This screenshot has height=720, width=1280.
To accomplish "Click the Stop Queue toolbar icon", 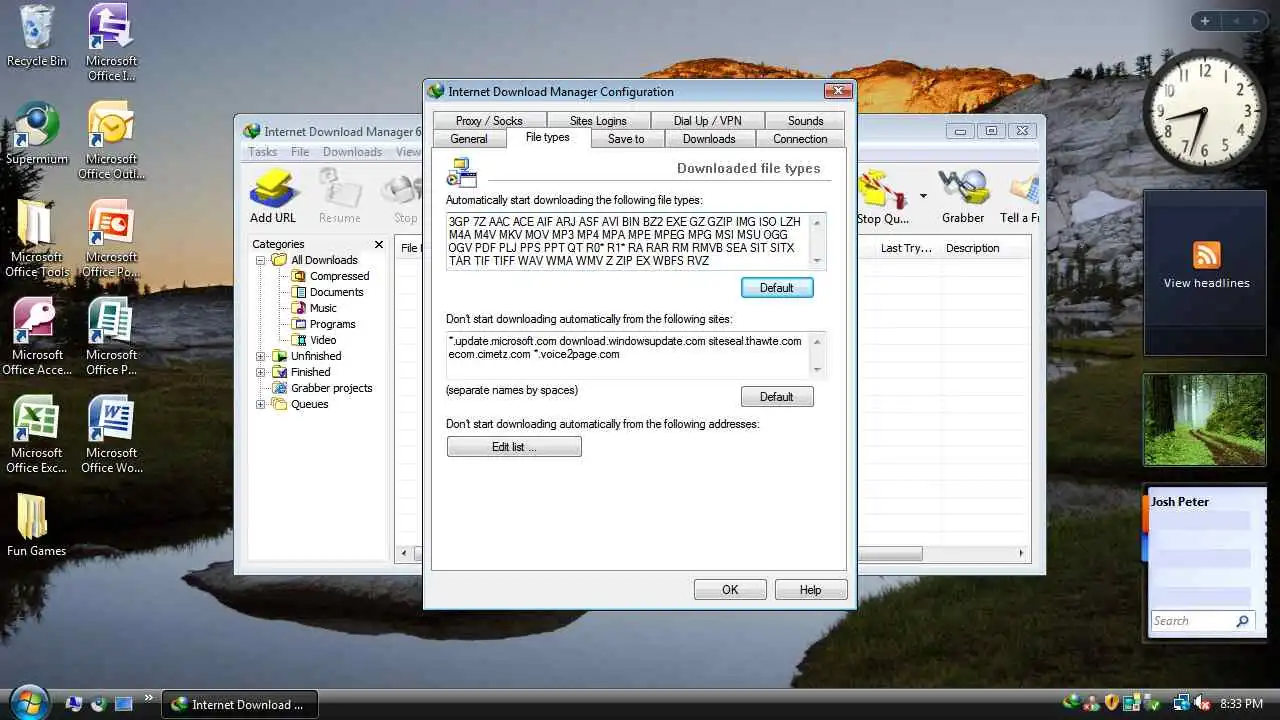I will [882, 197].
